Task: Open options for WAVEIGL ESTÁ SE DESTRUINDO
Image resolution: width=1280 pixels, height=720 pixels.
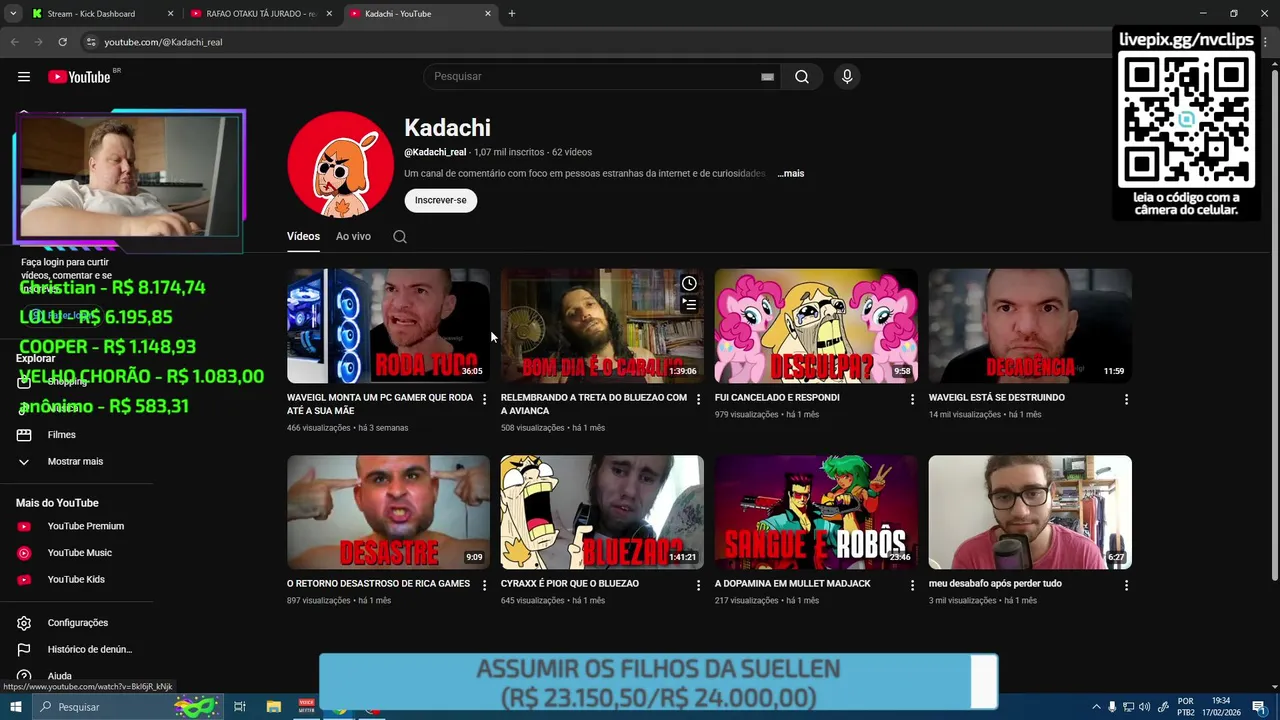Action: point(1126,399)
